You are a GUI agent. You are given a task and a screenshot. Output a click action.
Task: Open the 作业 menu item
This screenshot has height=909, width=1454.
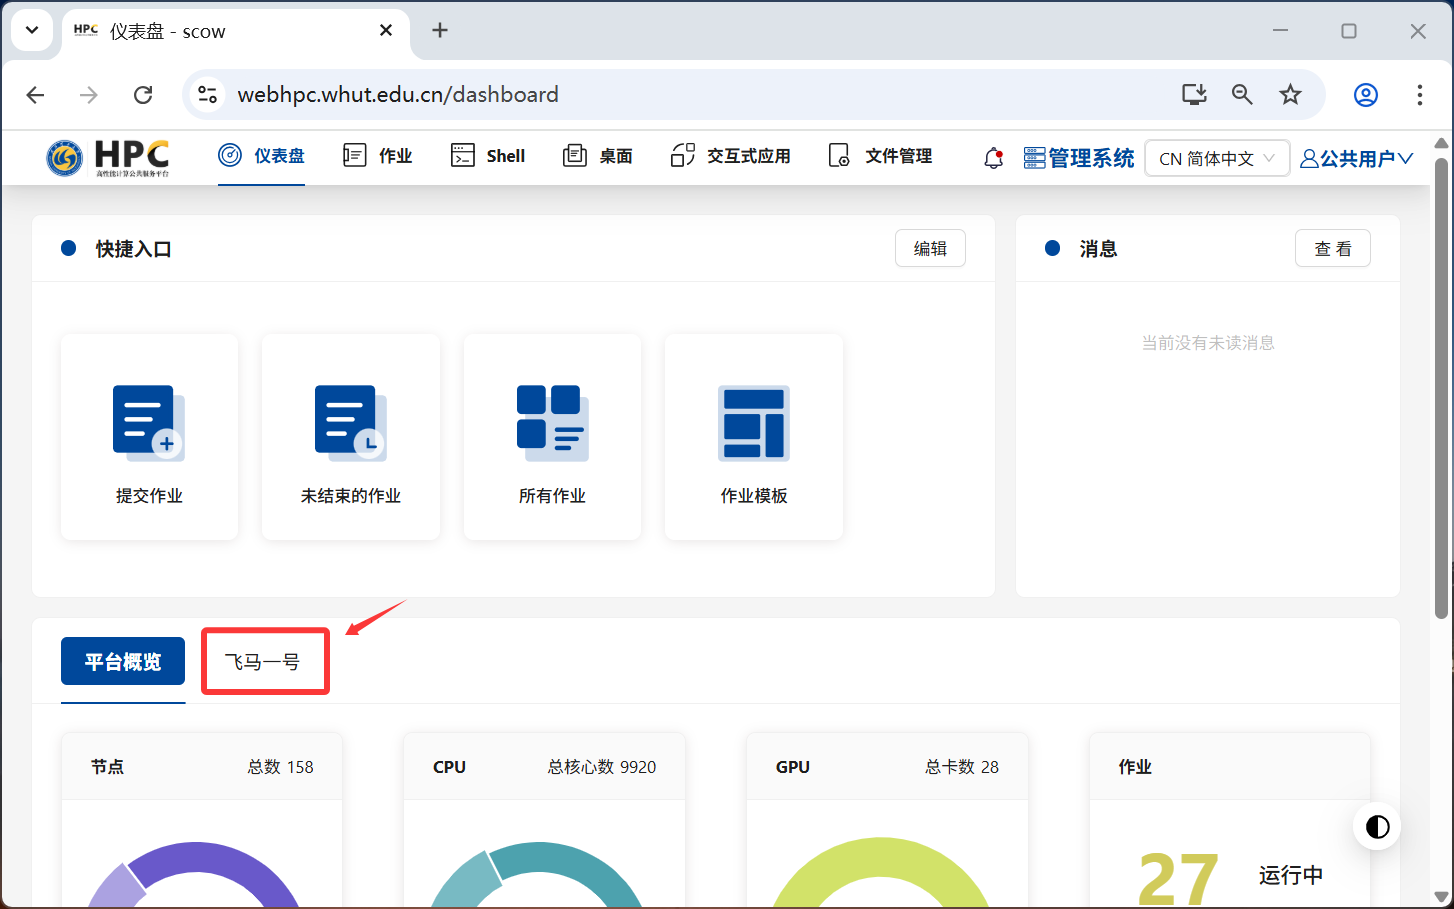pos(378,156)
